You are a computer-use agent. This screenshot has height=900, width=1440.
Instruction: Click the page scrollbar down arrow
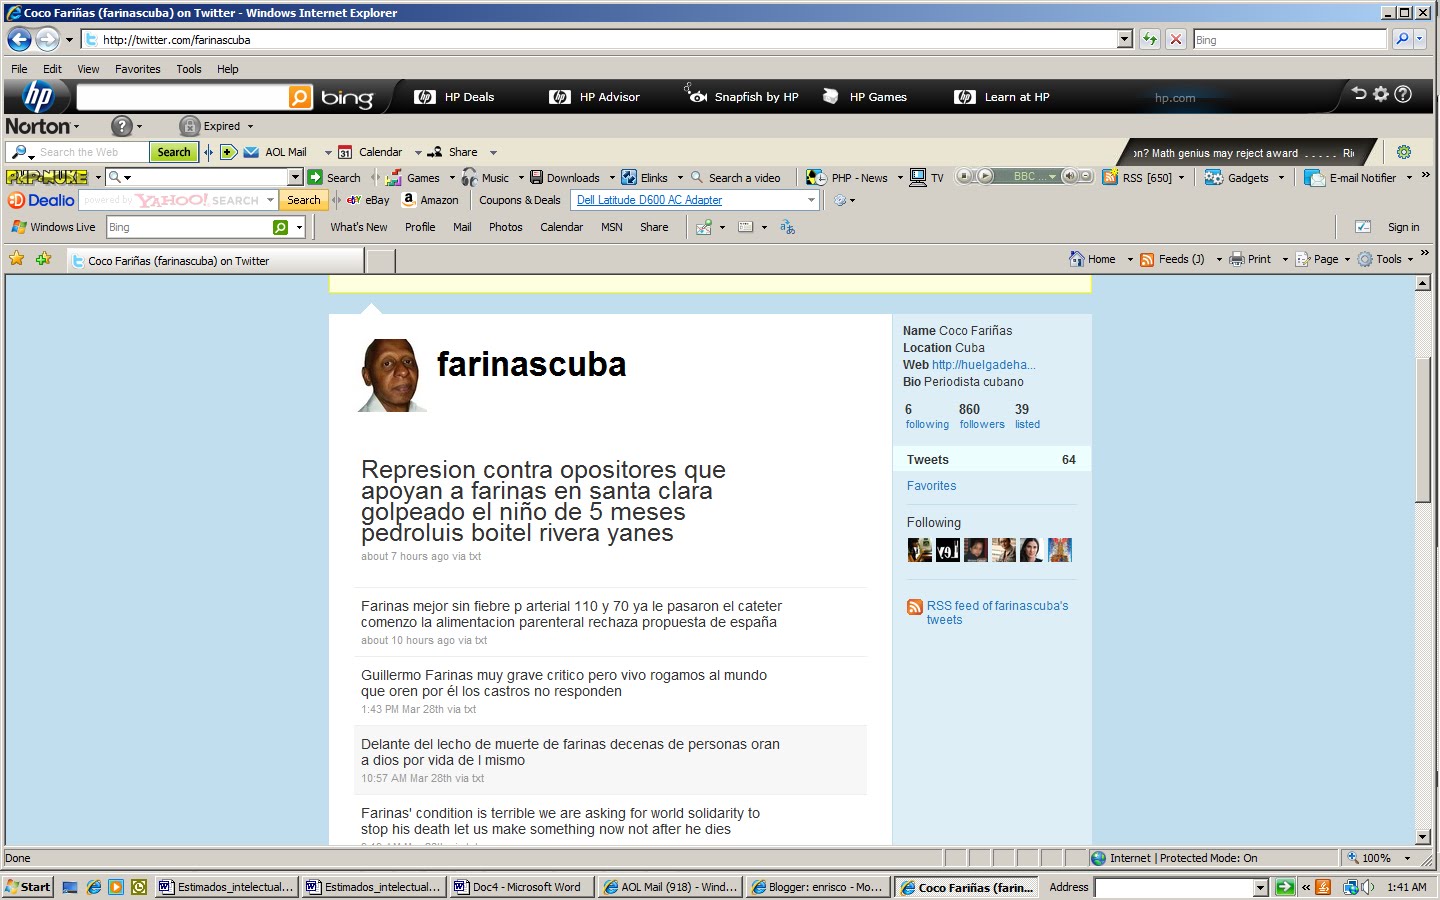(1423, 837)
